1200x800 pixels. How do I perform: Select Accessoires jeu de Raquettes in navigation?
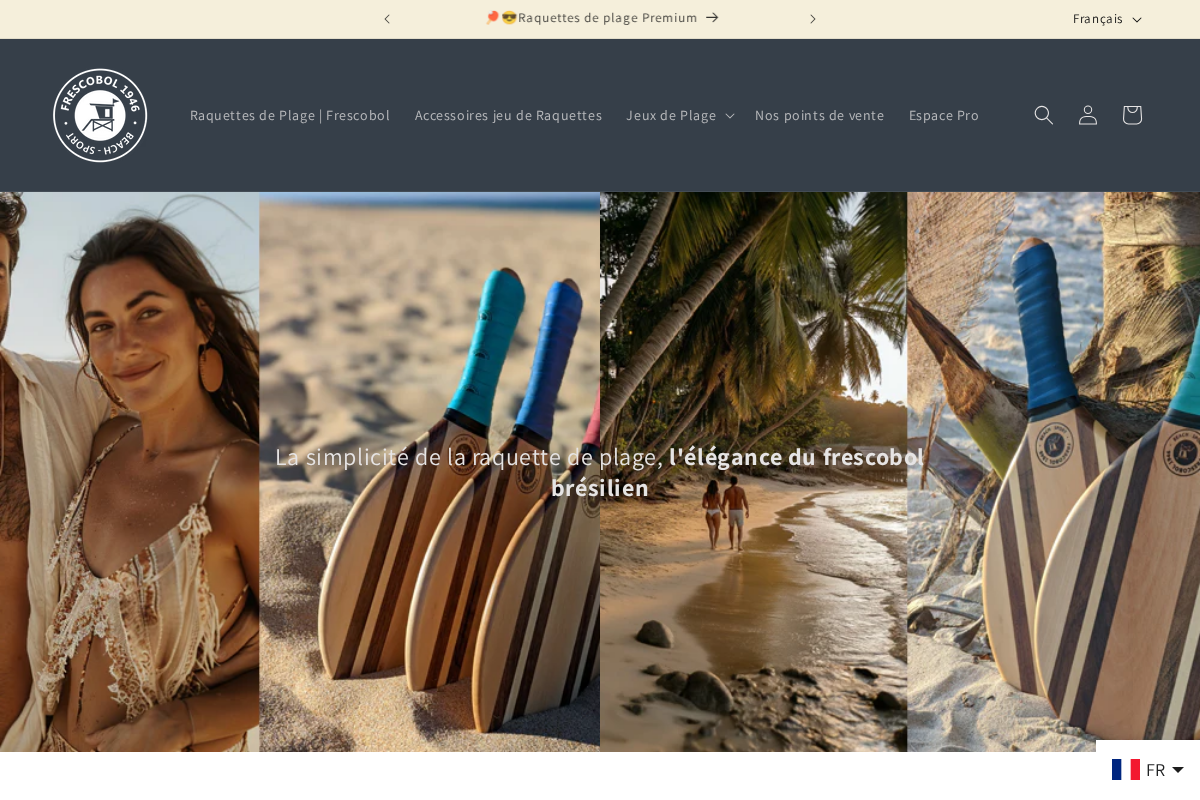coord(508,115)
